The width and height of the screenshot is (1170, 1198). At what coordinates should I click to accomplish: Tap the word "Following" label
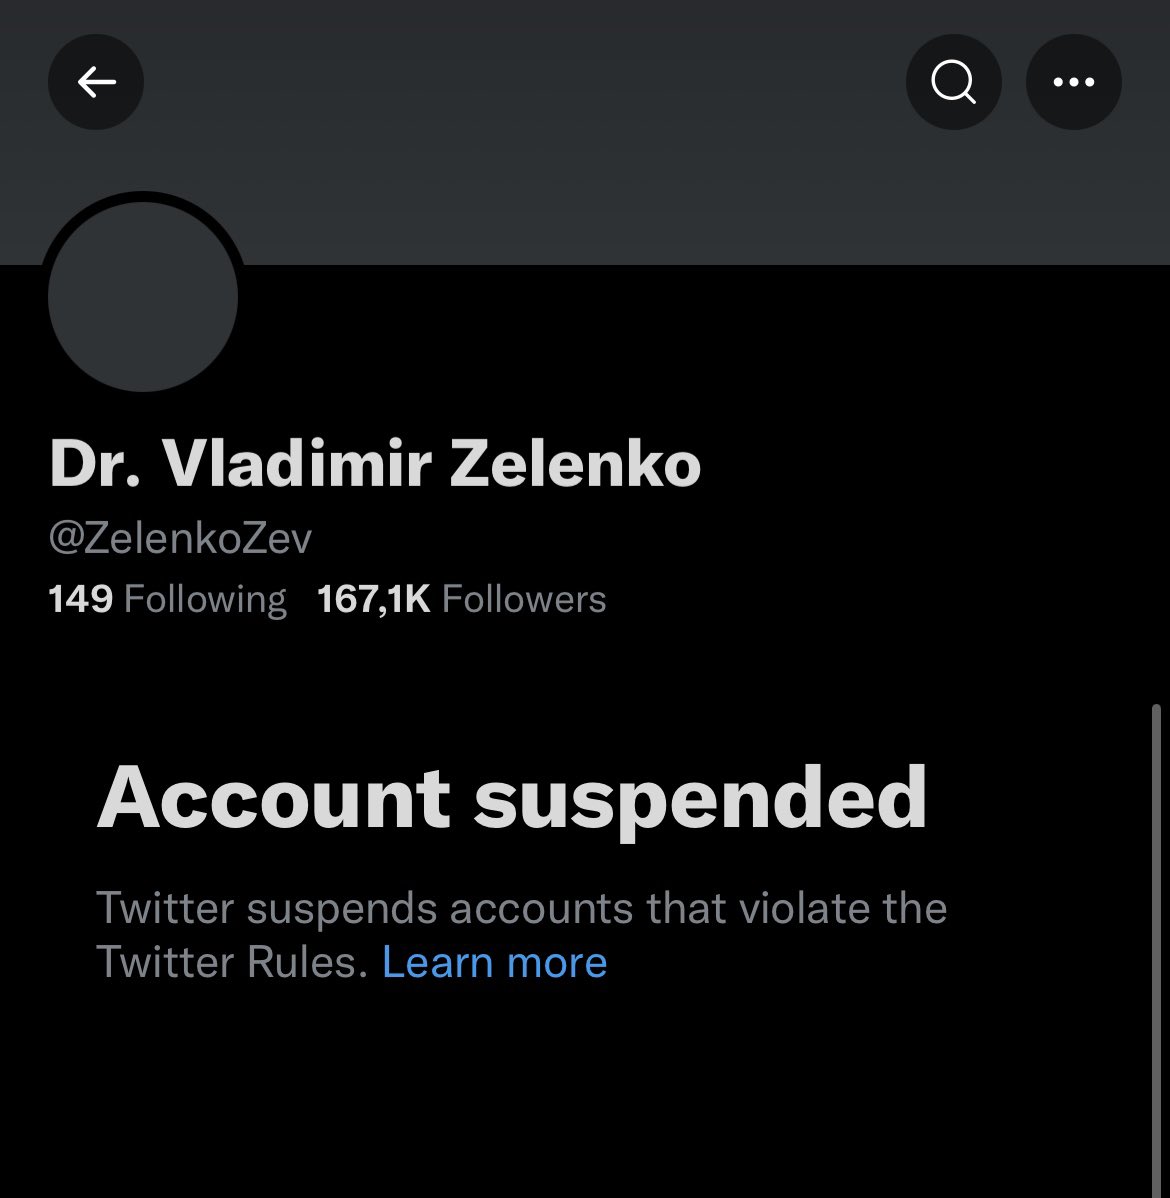pyautogui.click(x=206, y=599)
